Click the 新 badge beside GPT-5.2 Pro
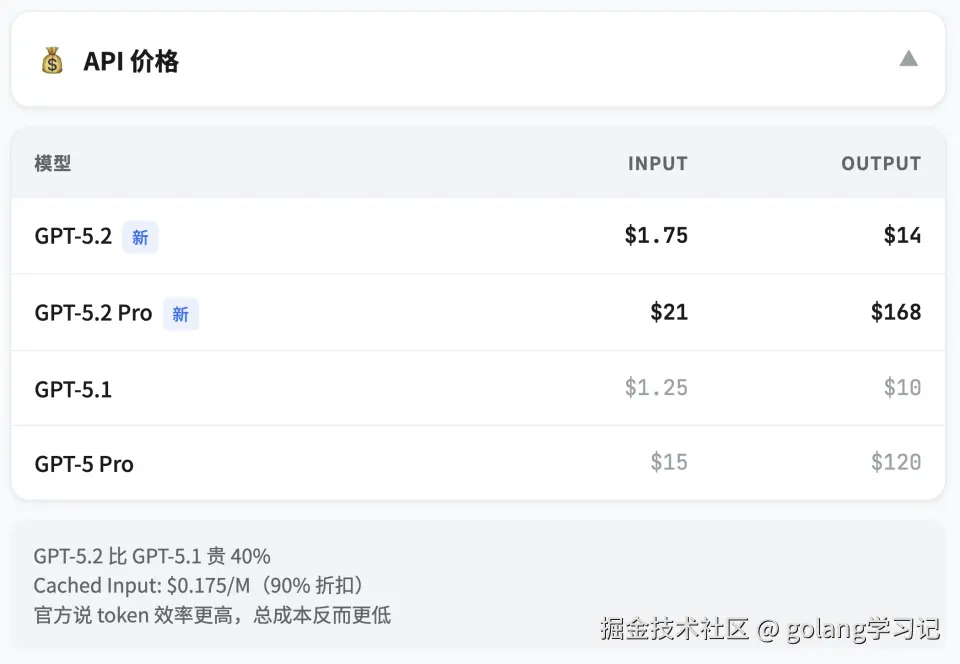960x664 pixels. (x=180, y=314)
